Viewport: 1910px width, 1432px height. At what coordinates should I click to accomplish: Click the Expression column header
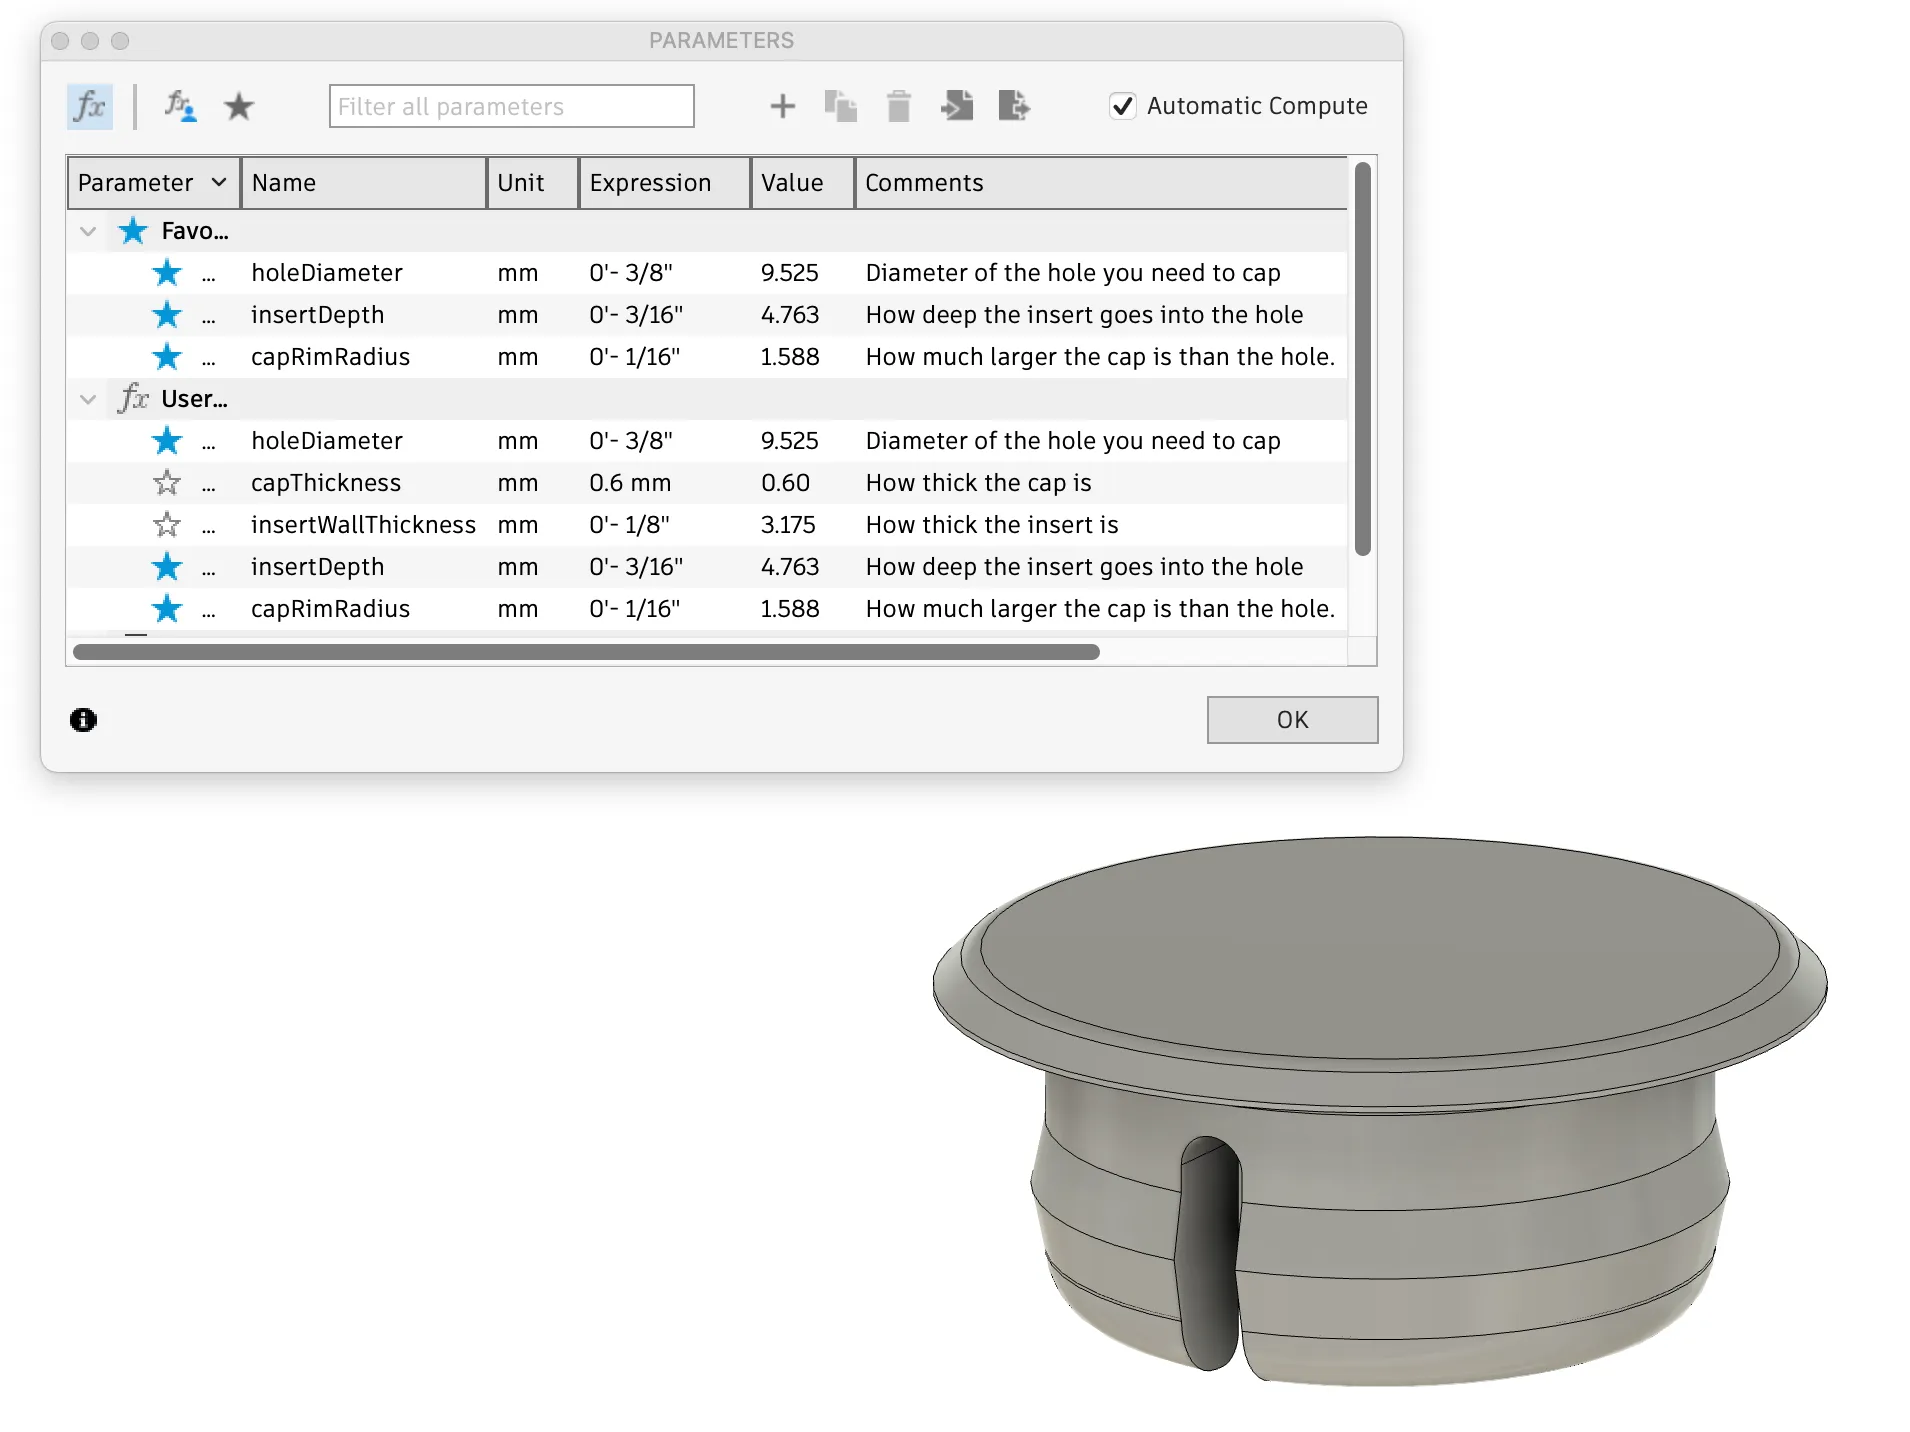coord(664,183)
